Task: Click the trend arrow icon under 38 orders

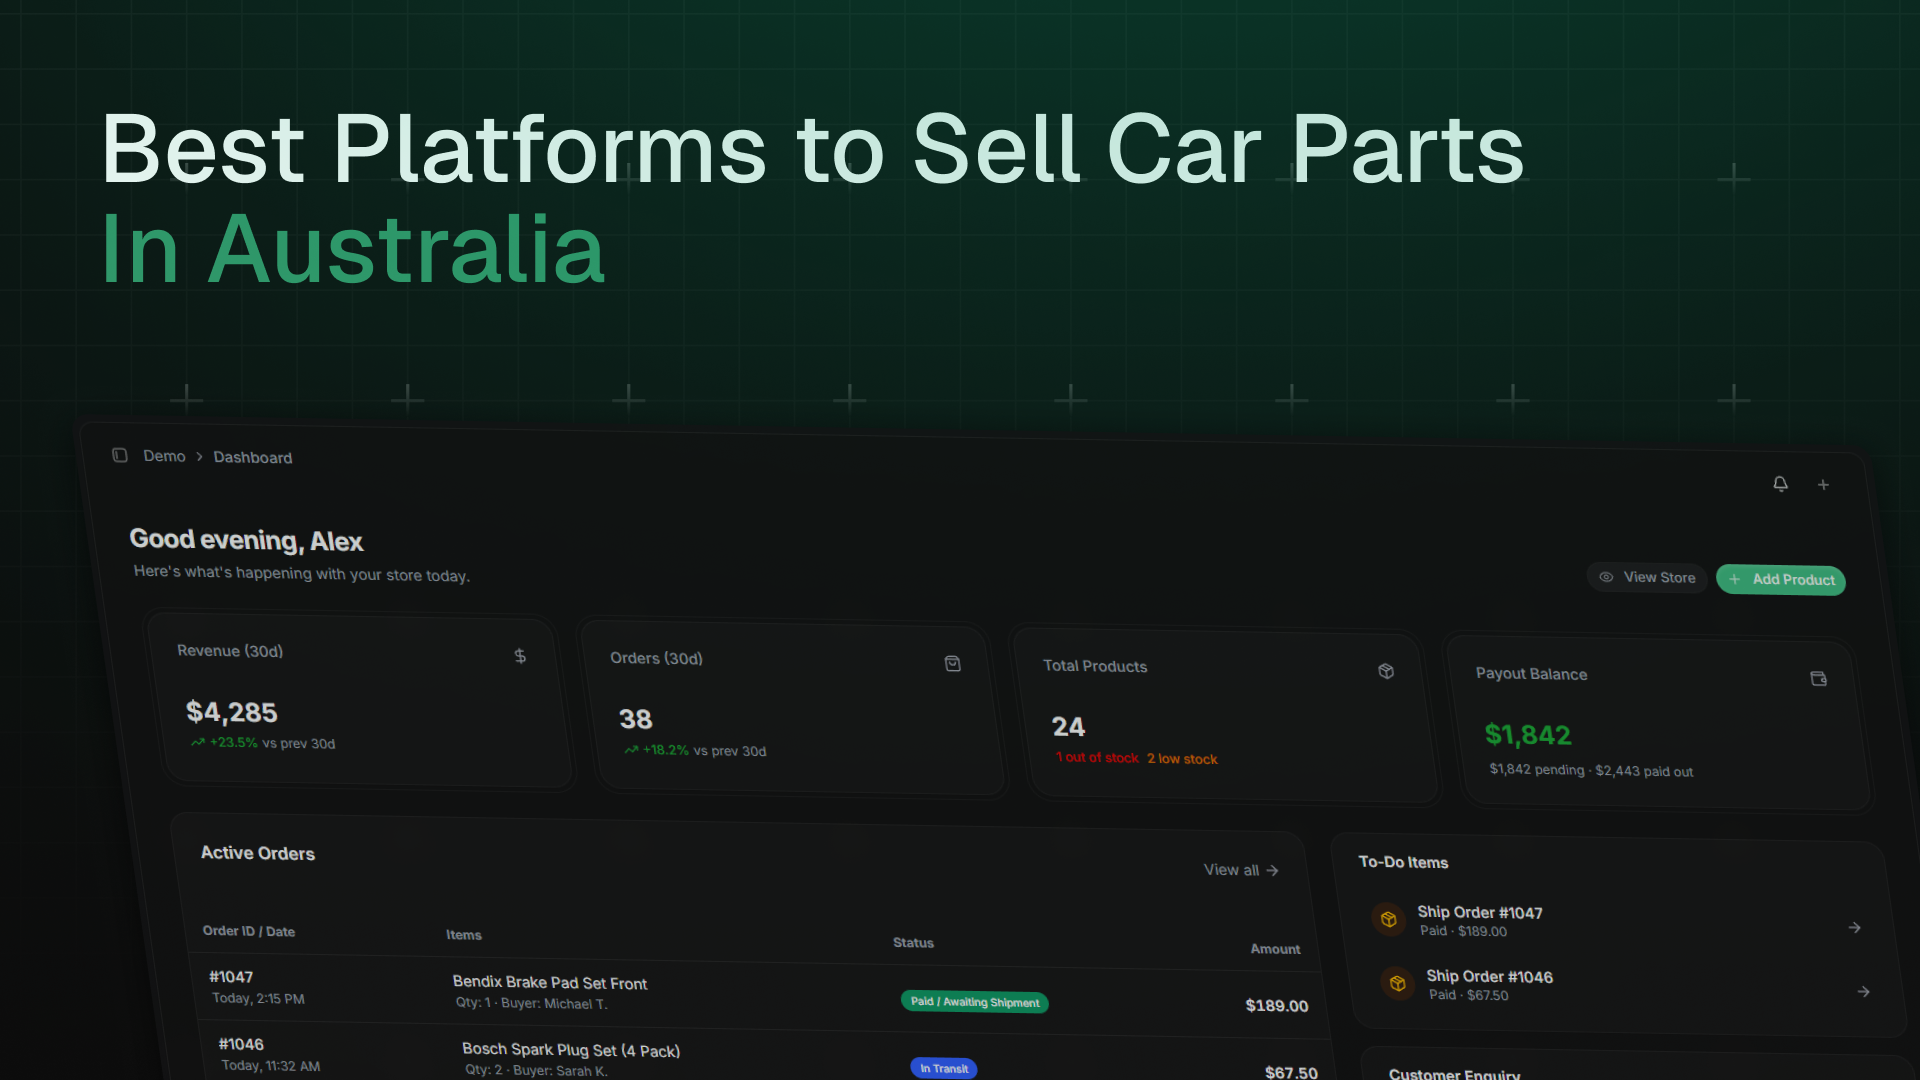Action: tap(631, 750)
